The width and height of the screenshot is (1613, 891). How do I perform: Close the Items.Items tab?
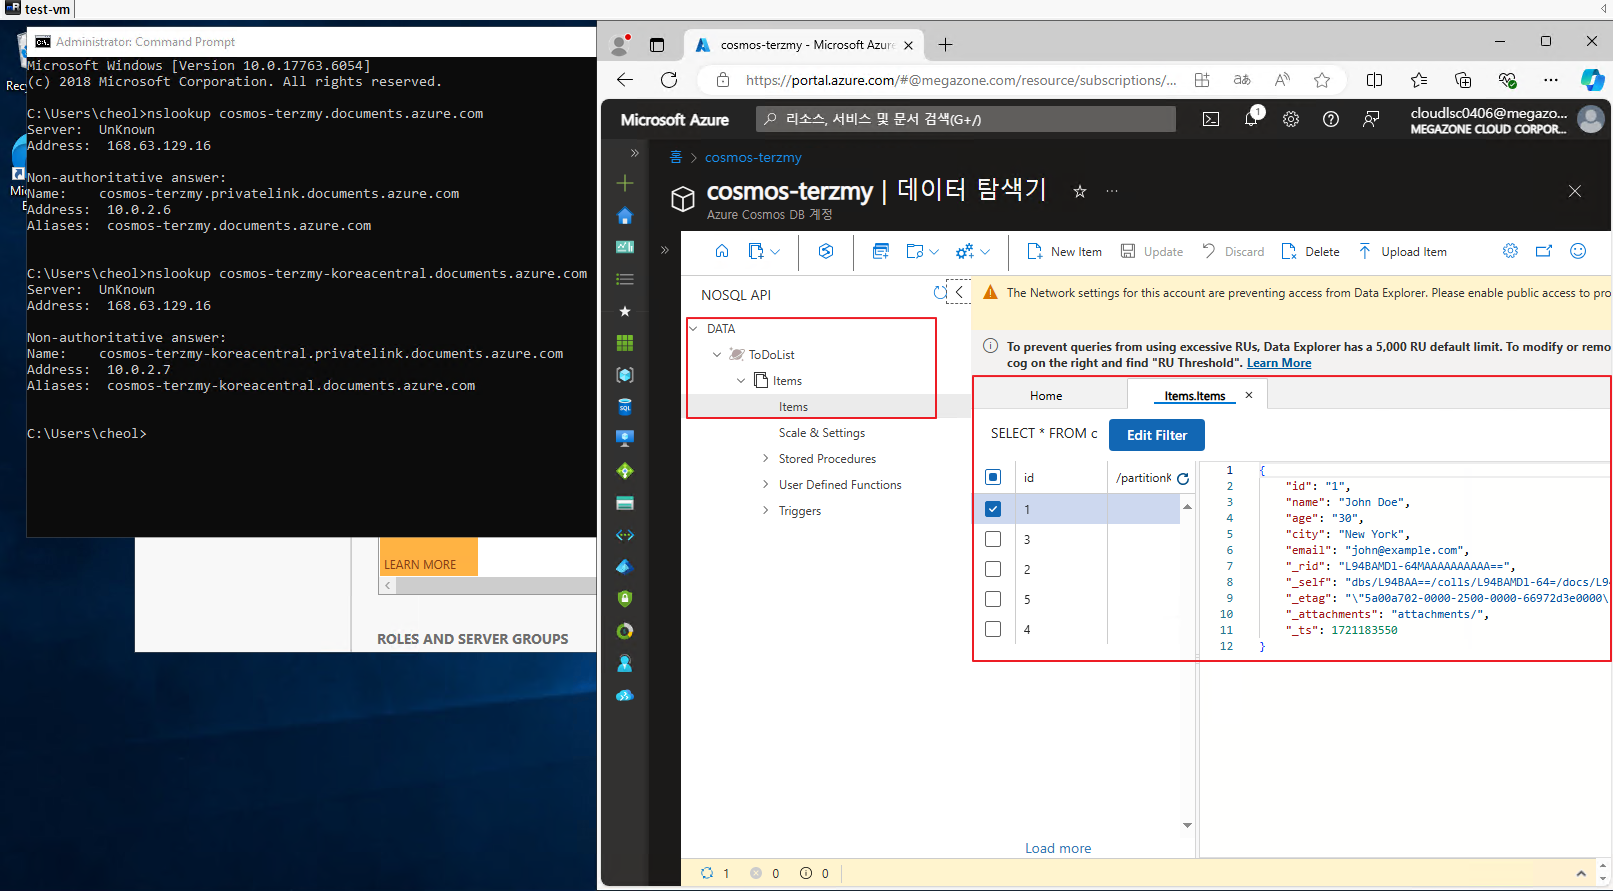[1249, 395]
